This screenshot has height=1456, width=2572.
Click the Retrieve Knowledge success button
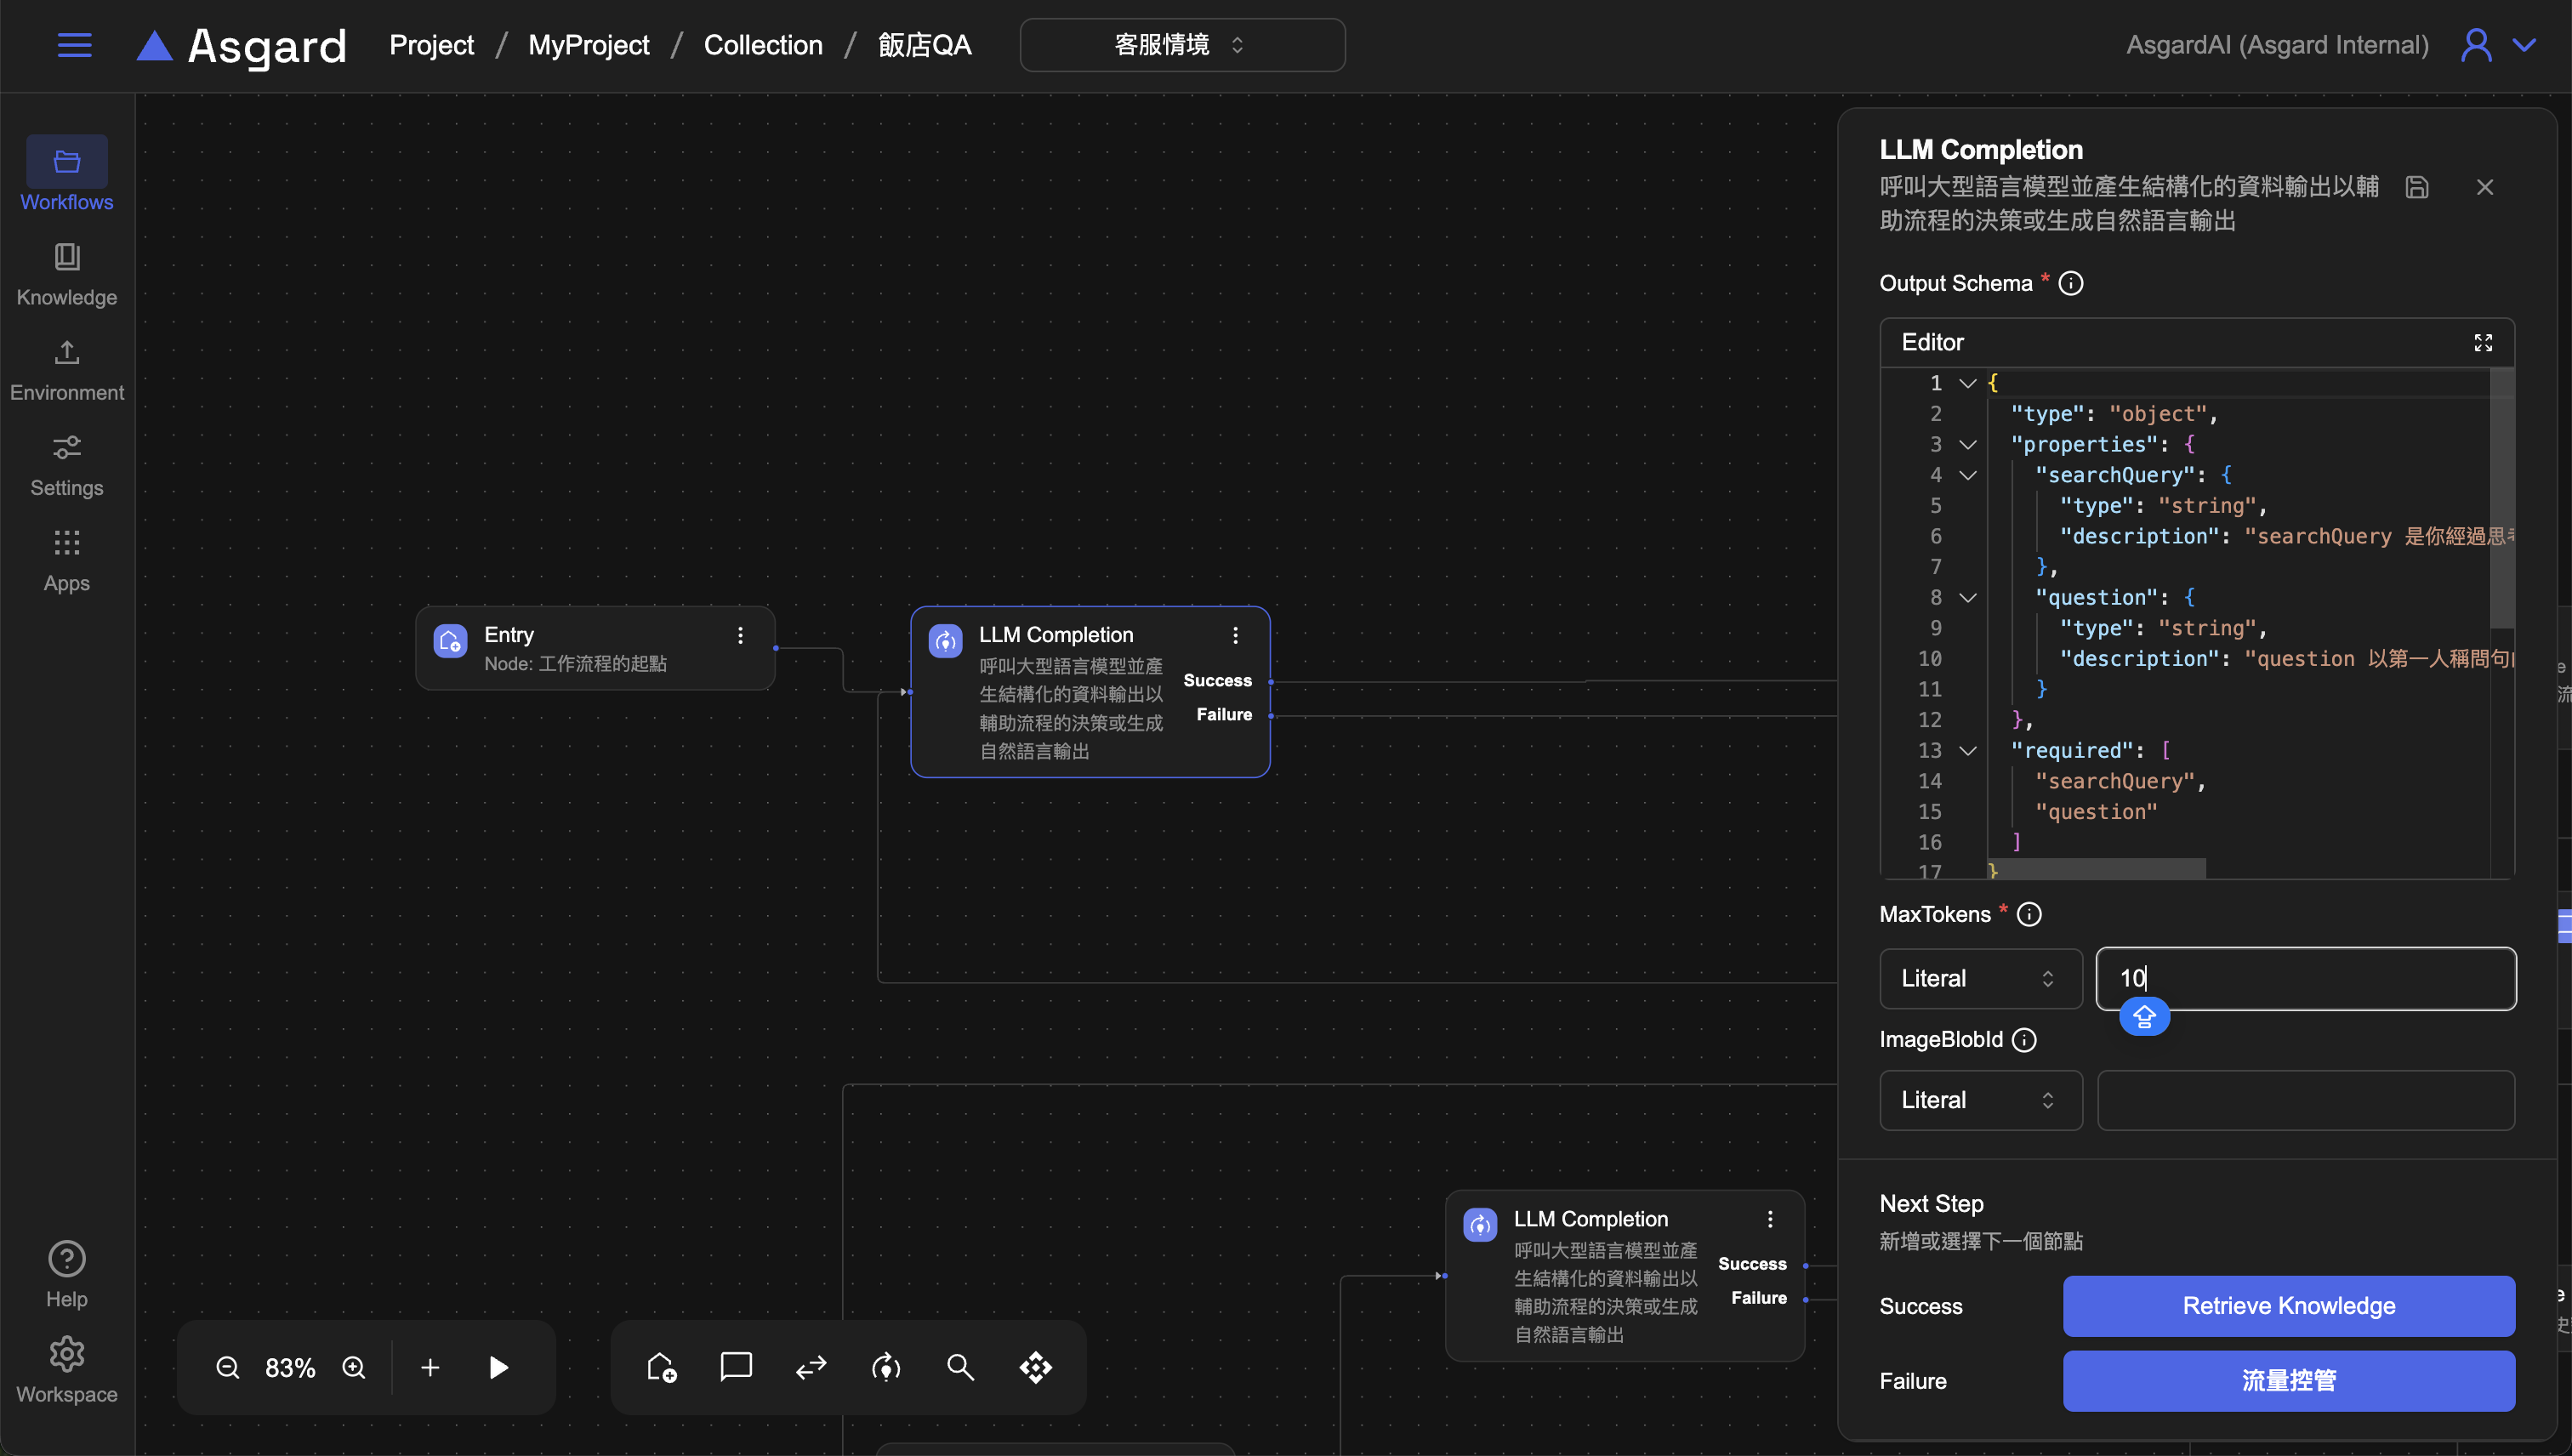[2288, 1306]
